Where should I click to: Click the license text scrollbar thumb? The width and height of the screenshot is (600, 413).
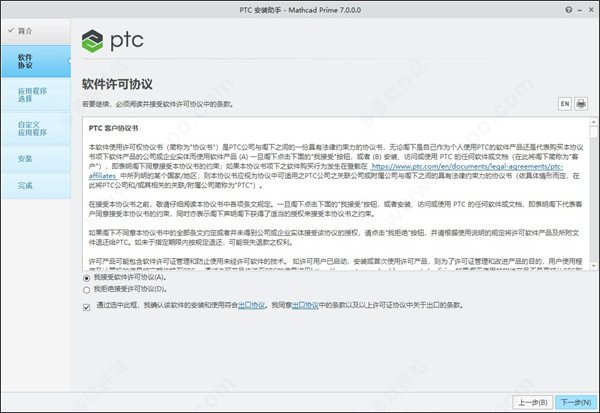click(593, 132)
